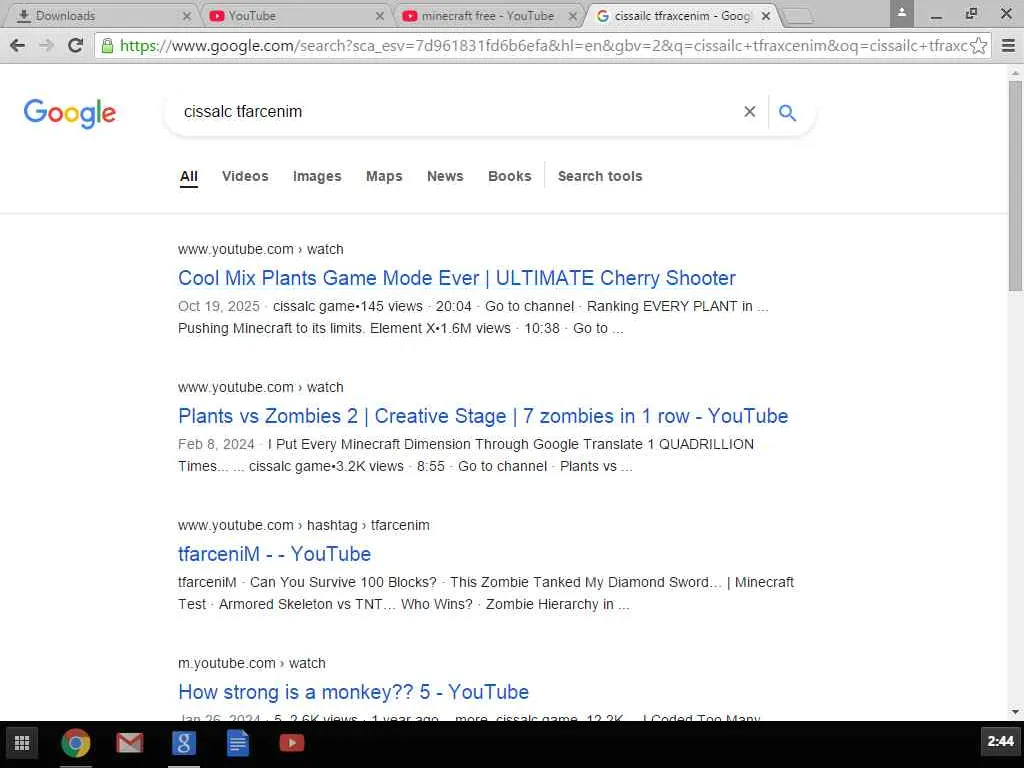Select the Images search filter
Viewport: 1024px width, 768px height.
click(317, 176)
